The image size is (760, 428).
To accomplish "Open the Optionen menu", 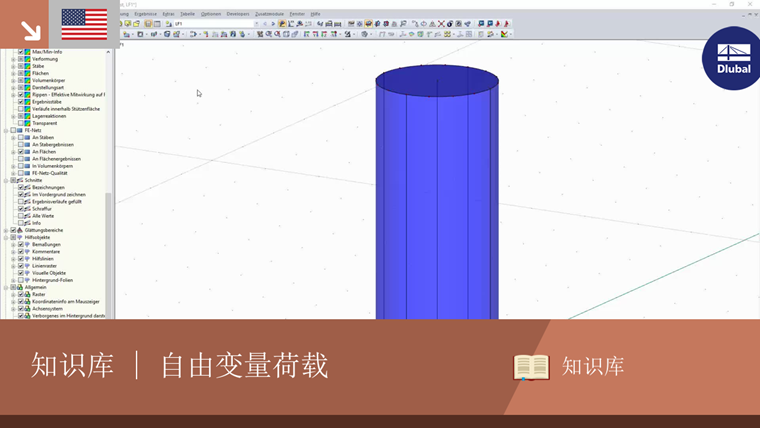I will pos(211,14).
